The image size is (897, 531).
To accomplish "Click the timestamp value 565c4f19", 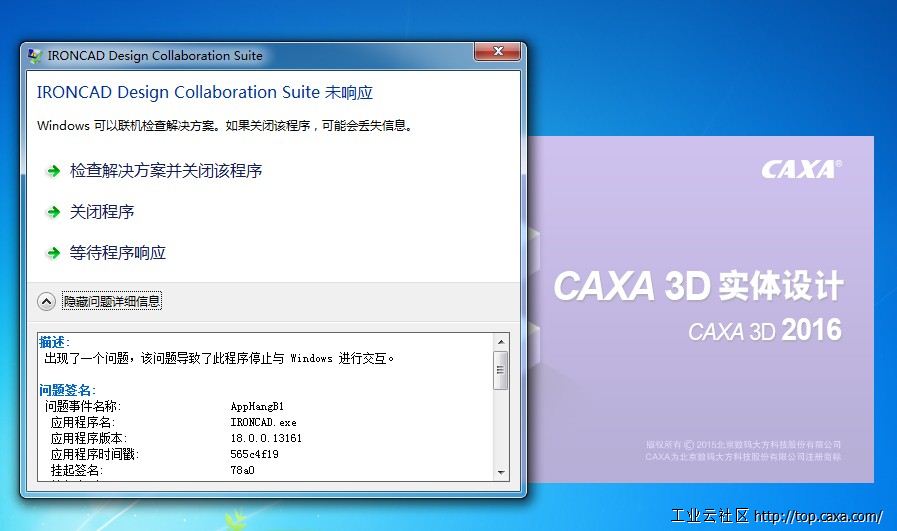I will (x=255, y=454).
